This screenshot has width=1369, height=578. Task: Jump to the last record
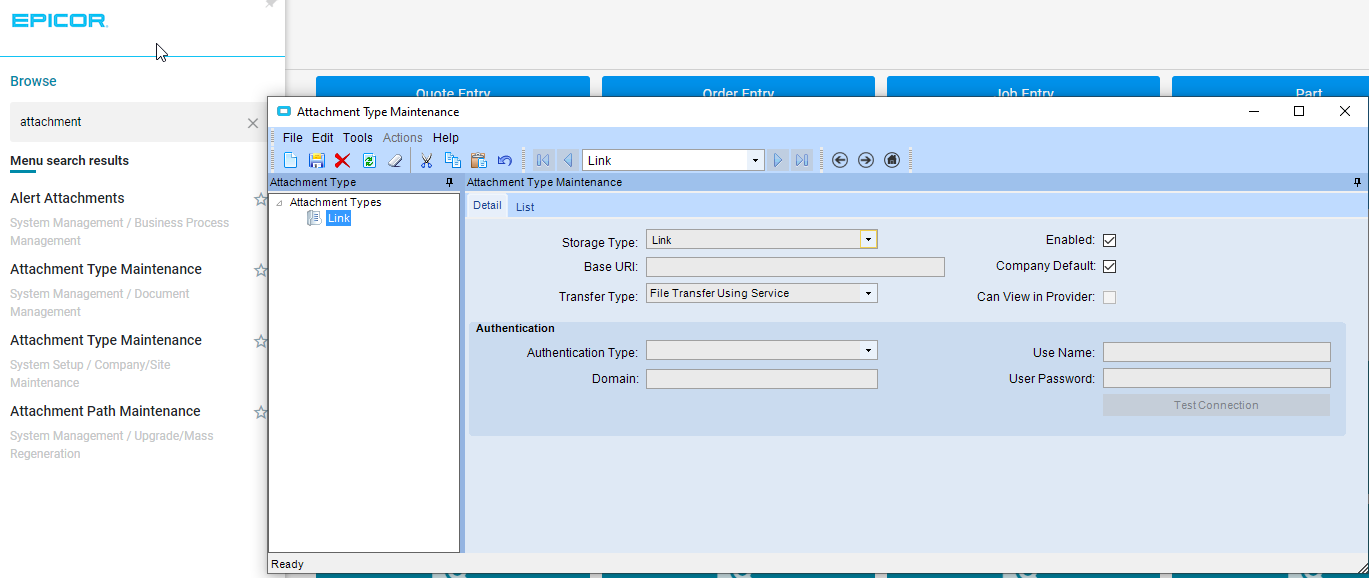(802, 160)
